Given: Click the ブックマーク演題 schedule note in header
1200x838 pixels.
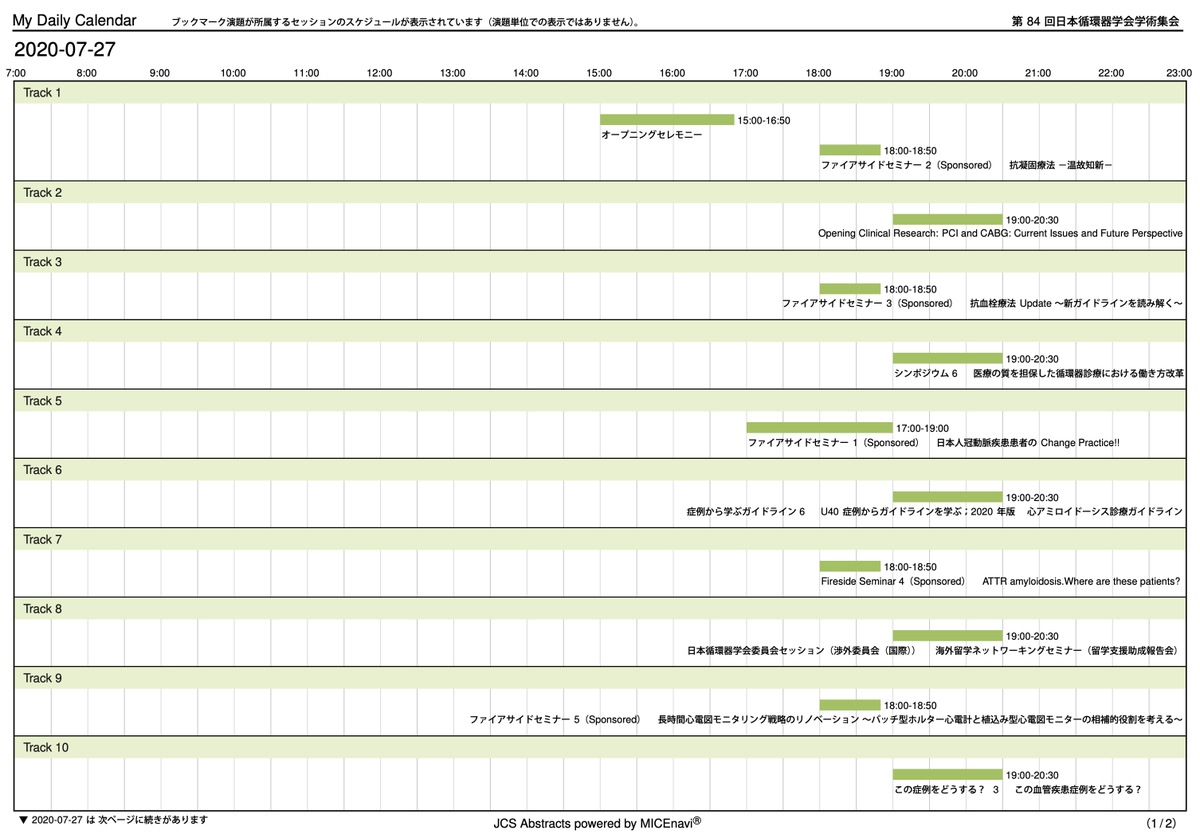Looking at the screenshot, I should [406, 22].
